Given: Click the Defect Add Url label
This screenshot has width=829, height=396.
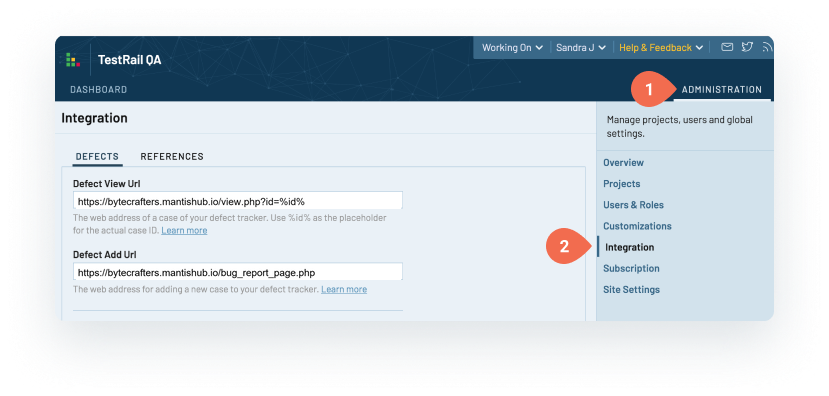Looking at the screenshot, I should pos(105,254).
